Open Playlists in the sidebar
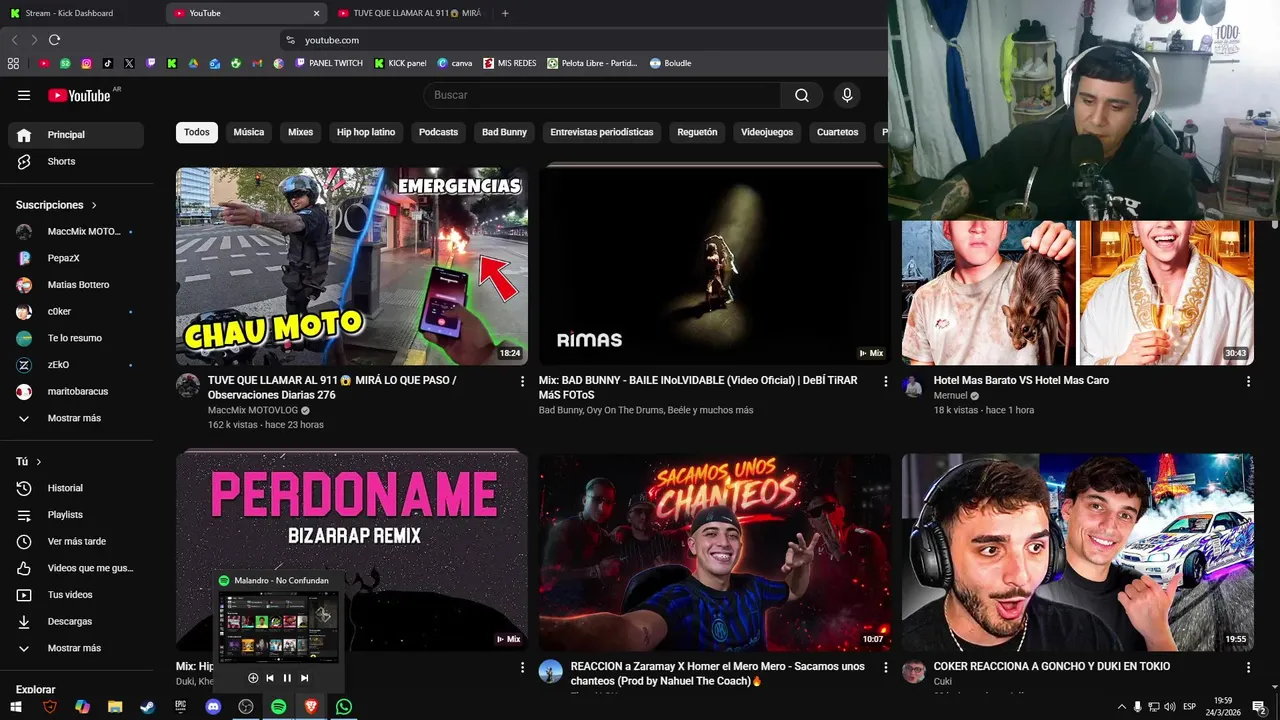 pyautogui.click(x=76, y=515)
